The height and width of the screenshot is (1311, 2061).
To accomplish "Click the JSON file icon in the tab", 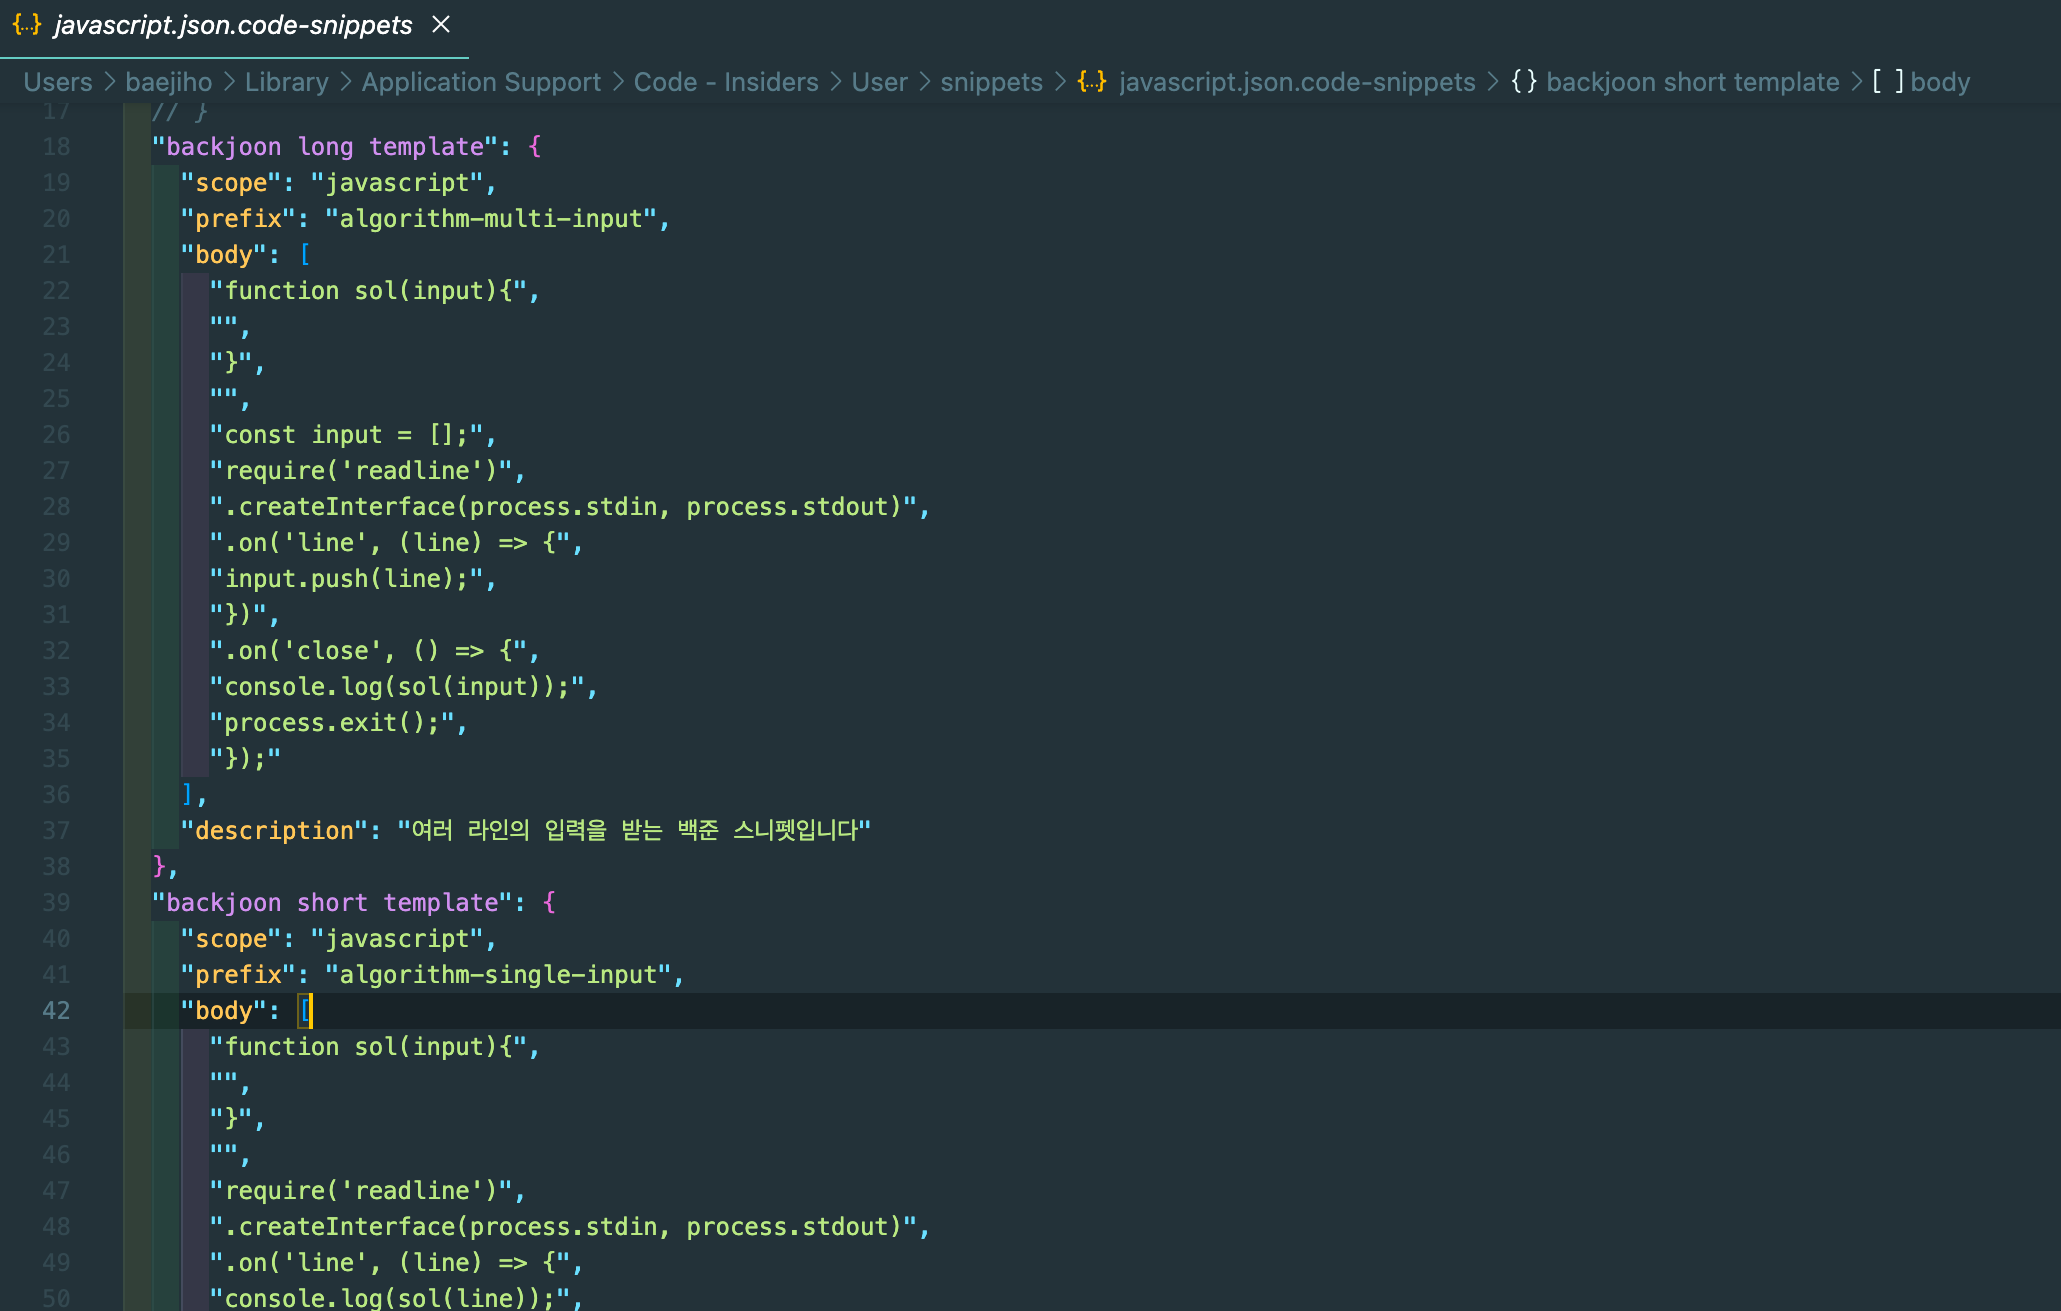I will tap(27, 24).
